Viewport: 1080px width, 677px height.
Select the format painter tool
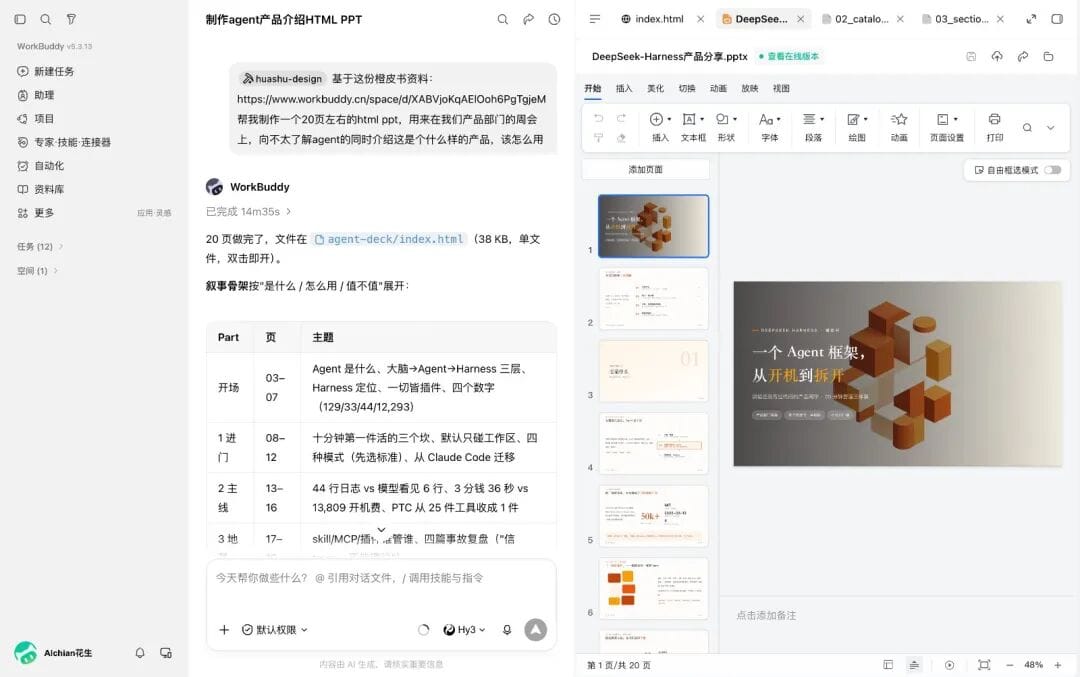(599, 138)
